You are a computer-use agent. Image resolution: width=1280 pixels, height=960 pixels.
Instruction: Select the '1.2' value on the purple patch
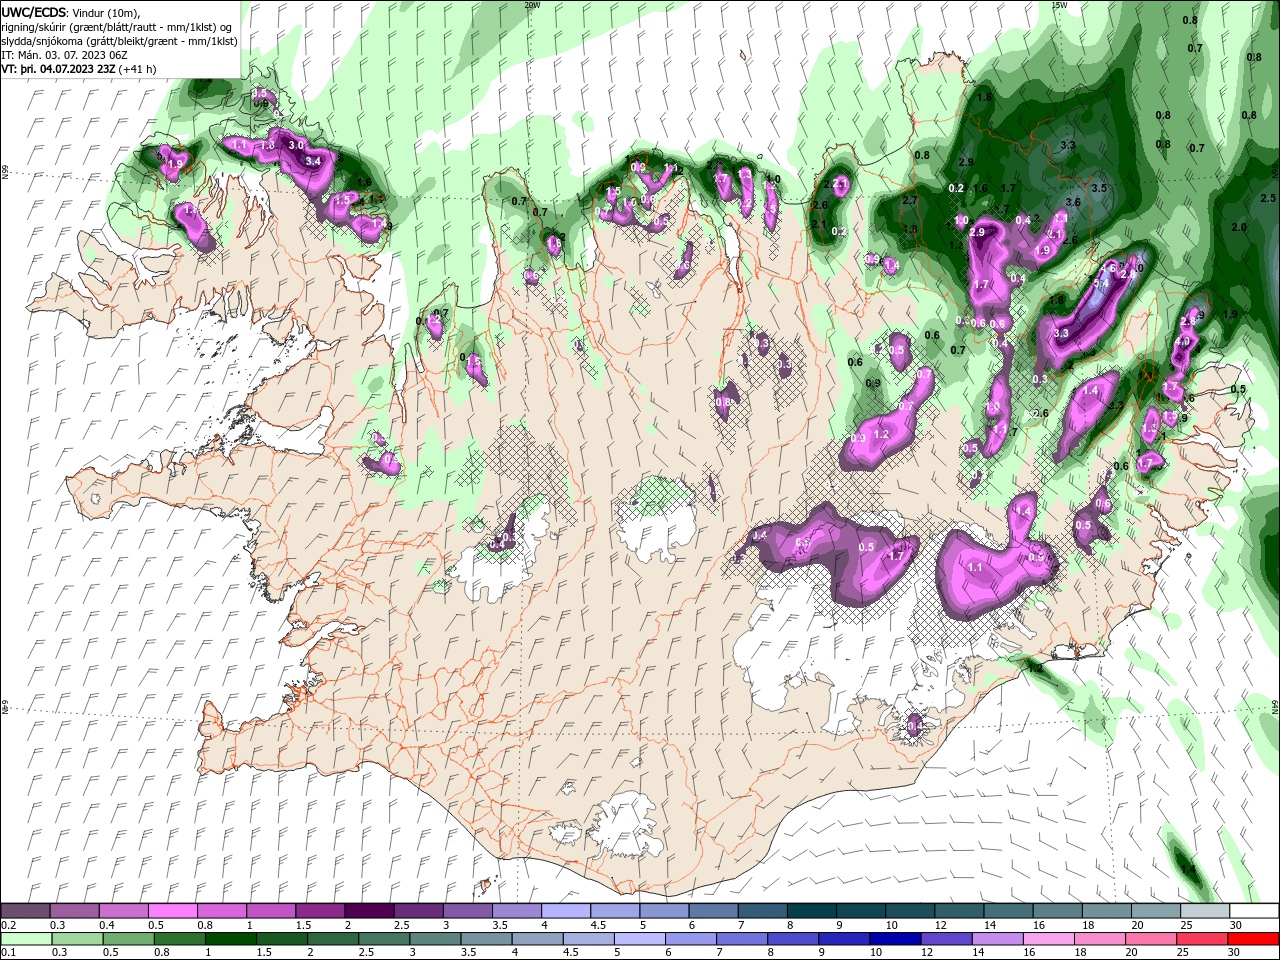click(x=881, y=435)
